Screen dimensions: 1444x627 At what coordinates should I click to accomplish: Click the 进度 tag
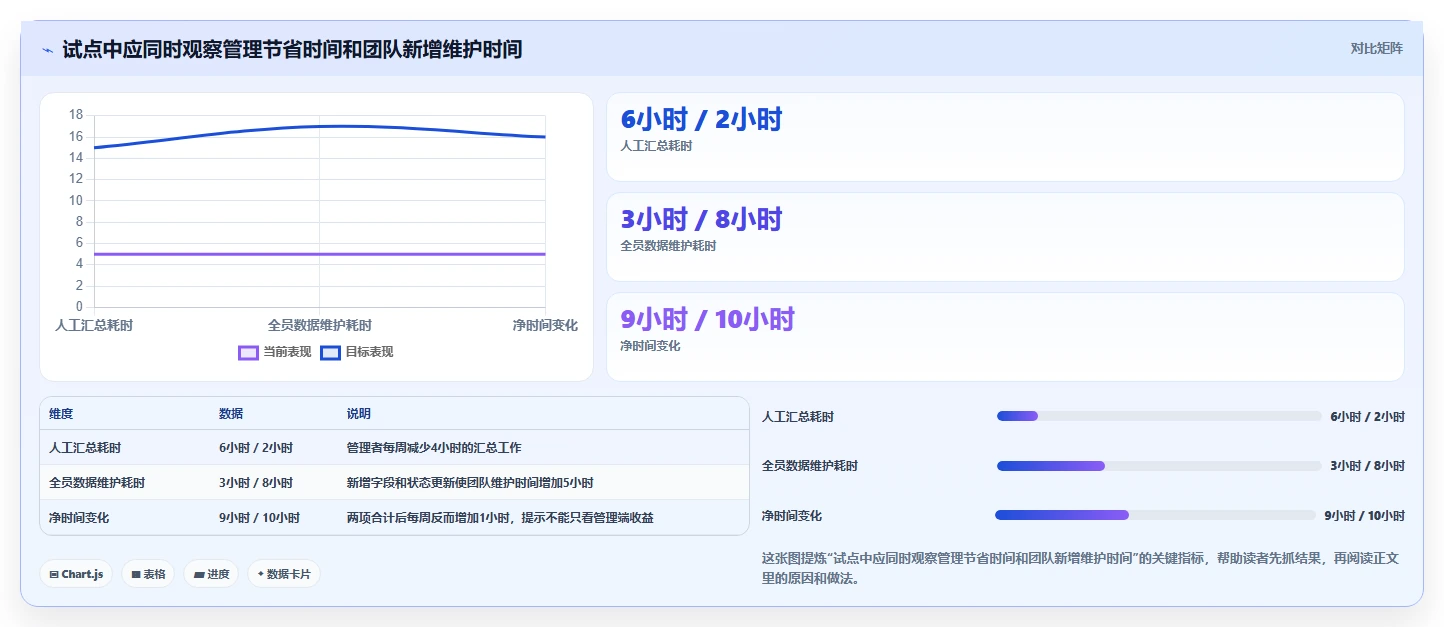click(x=211, y=574)
